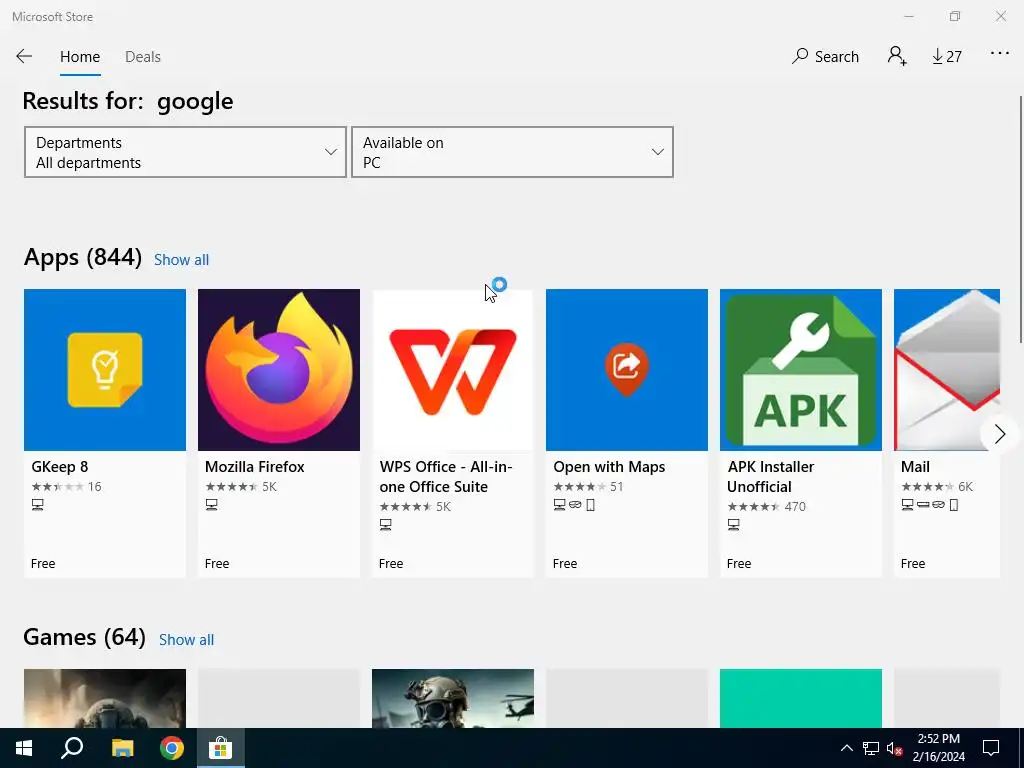Image resolution: width=1024 pixels, height=768 pixels.
Task: Open the Open with Maps tile image
Action: coord(627,370)
